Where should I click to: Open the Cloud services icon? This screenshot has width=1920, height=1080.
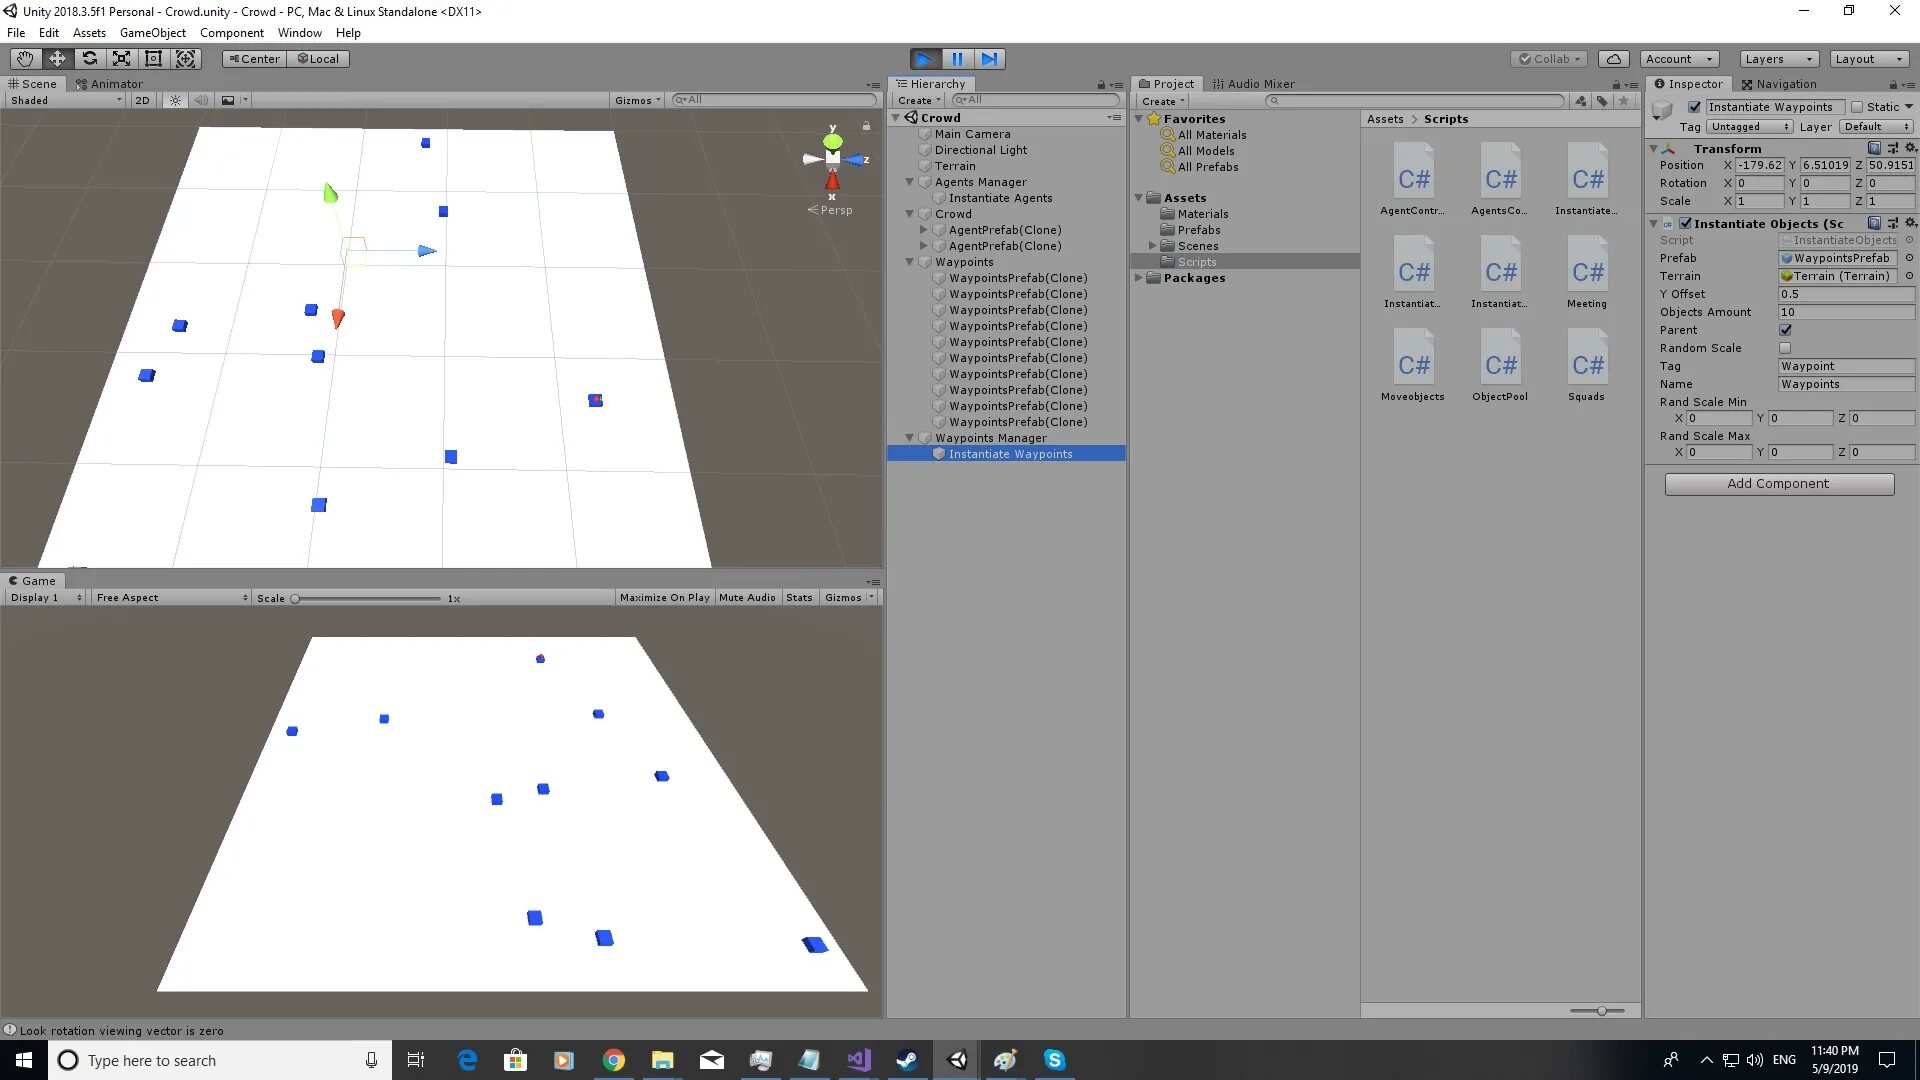[1613, 59]
